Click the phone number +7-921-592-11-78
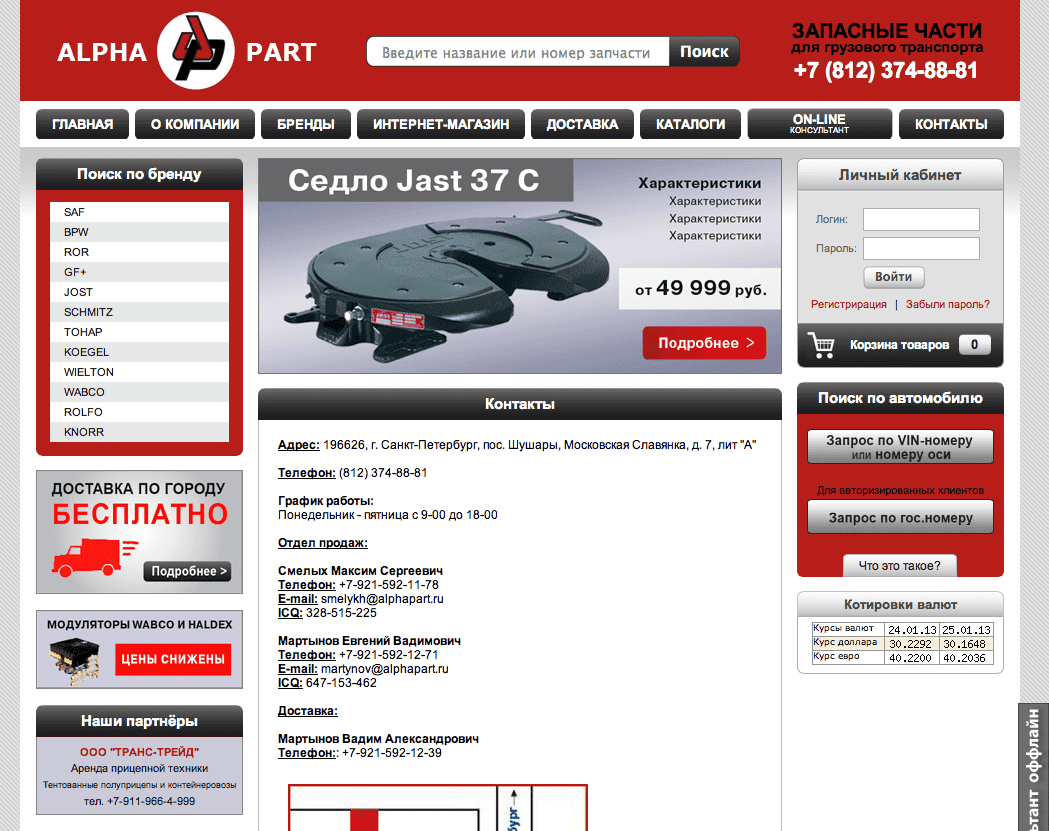Screen dimensions: 1049x831 point(389,585)
